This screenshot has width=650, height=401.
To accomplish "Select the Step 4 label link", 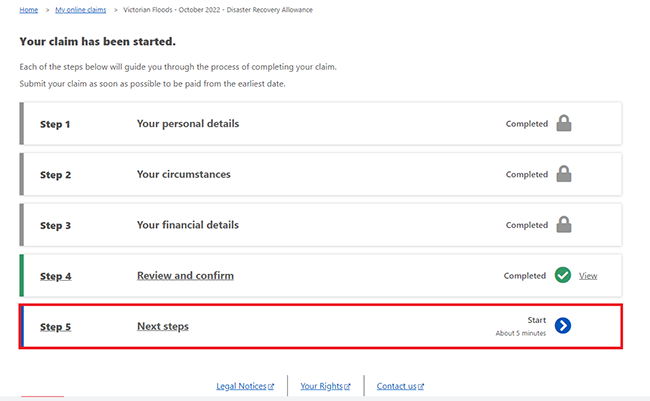I will [56, 276].
